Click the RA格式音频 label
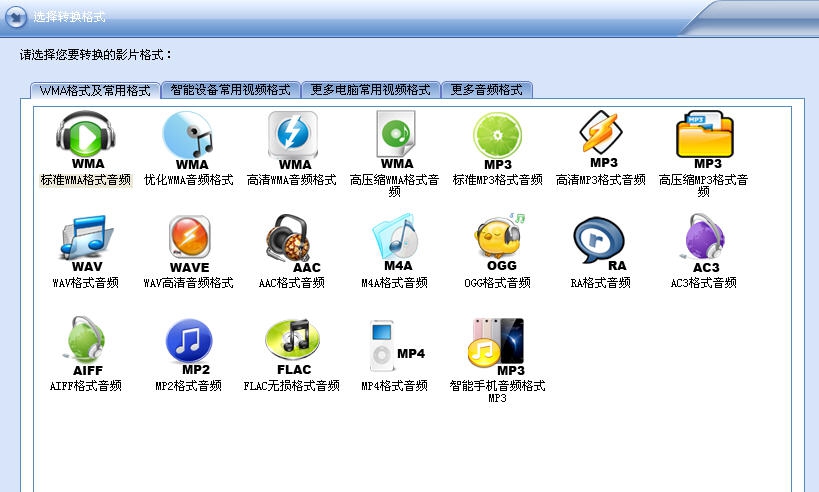The width and height of the screenshot is (819, 492). coord(601,283)
